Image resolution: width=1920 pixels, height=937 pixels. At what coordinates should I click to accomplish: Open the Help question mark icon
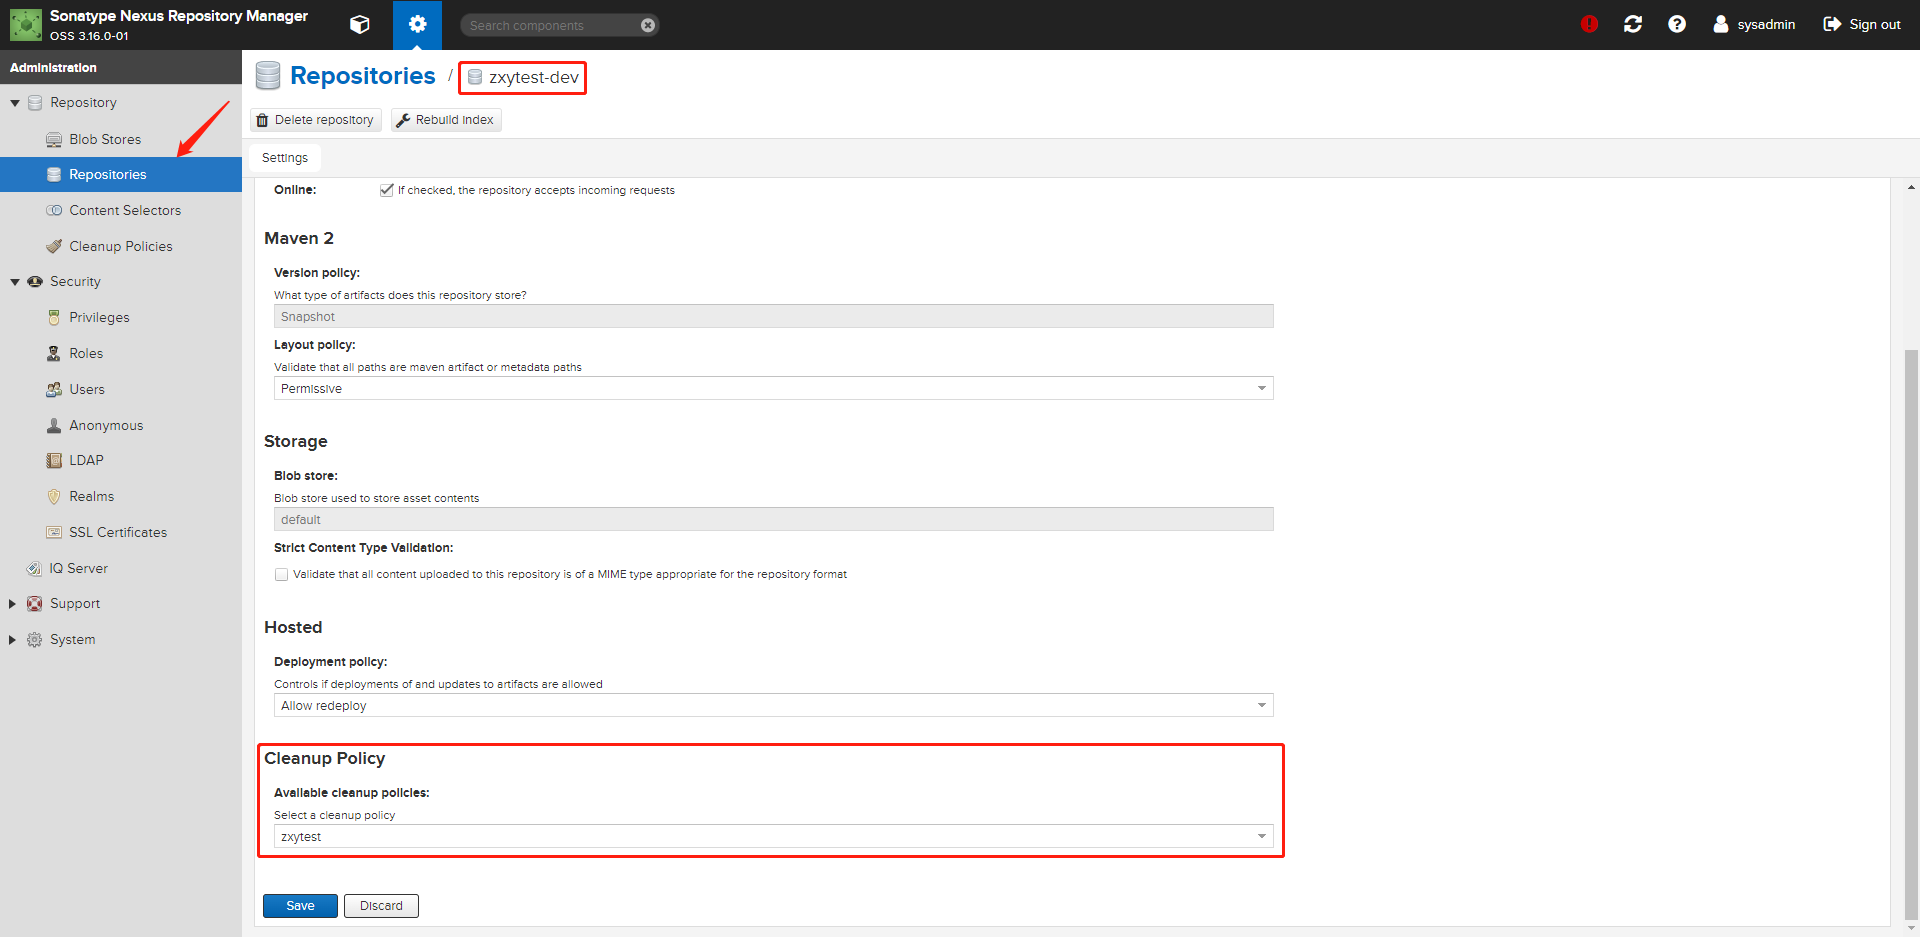(1677, 24)
